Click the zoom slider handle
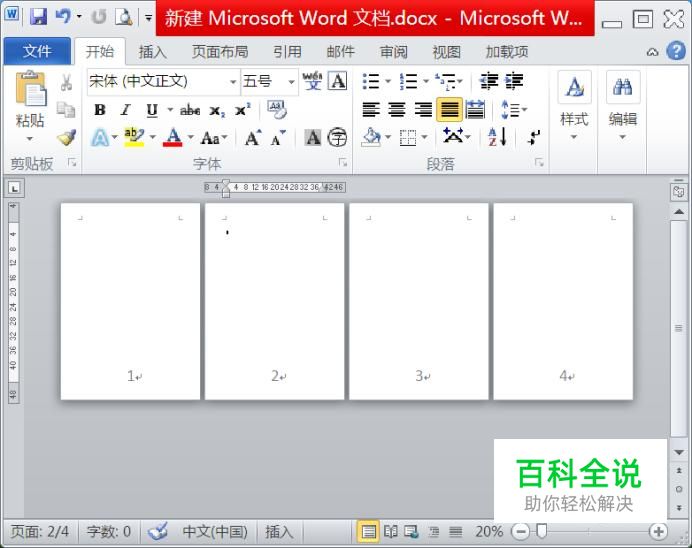The image size is (692, 548). click(x=541, y=531)
